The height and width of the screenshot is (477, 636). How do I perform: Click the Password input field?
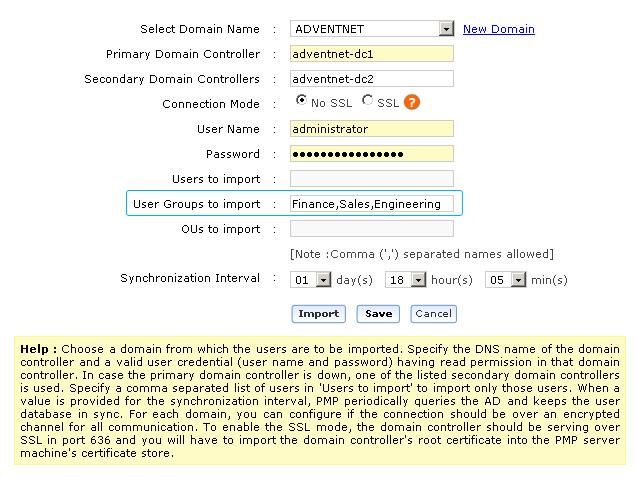coord(372,154)
